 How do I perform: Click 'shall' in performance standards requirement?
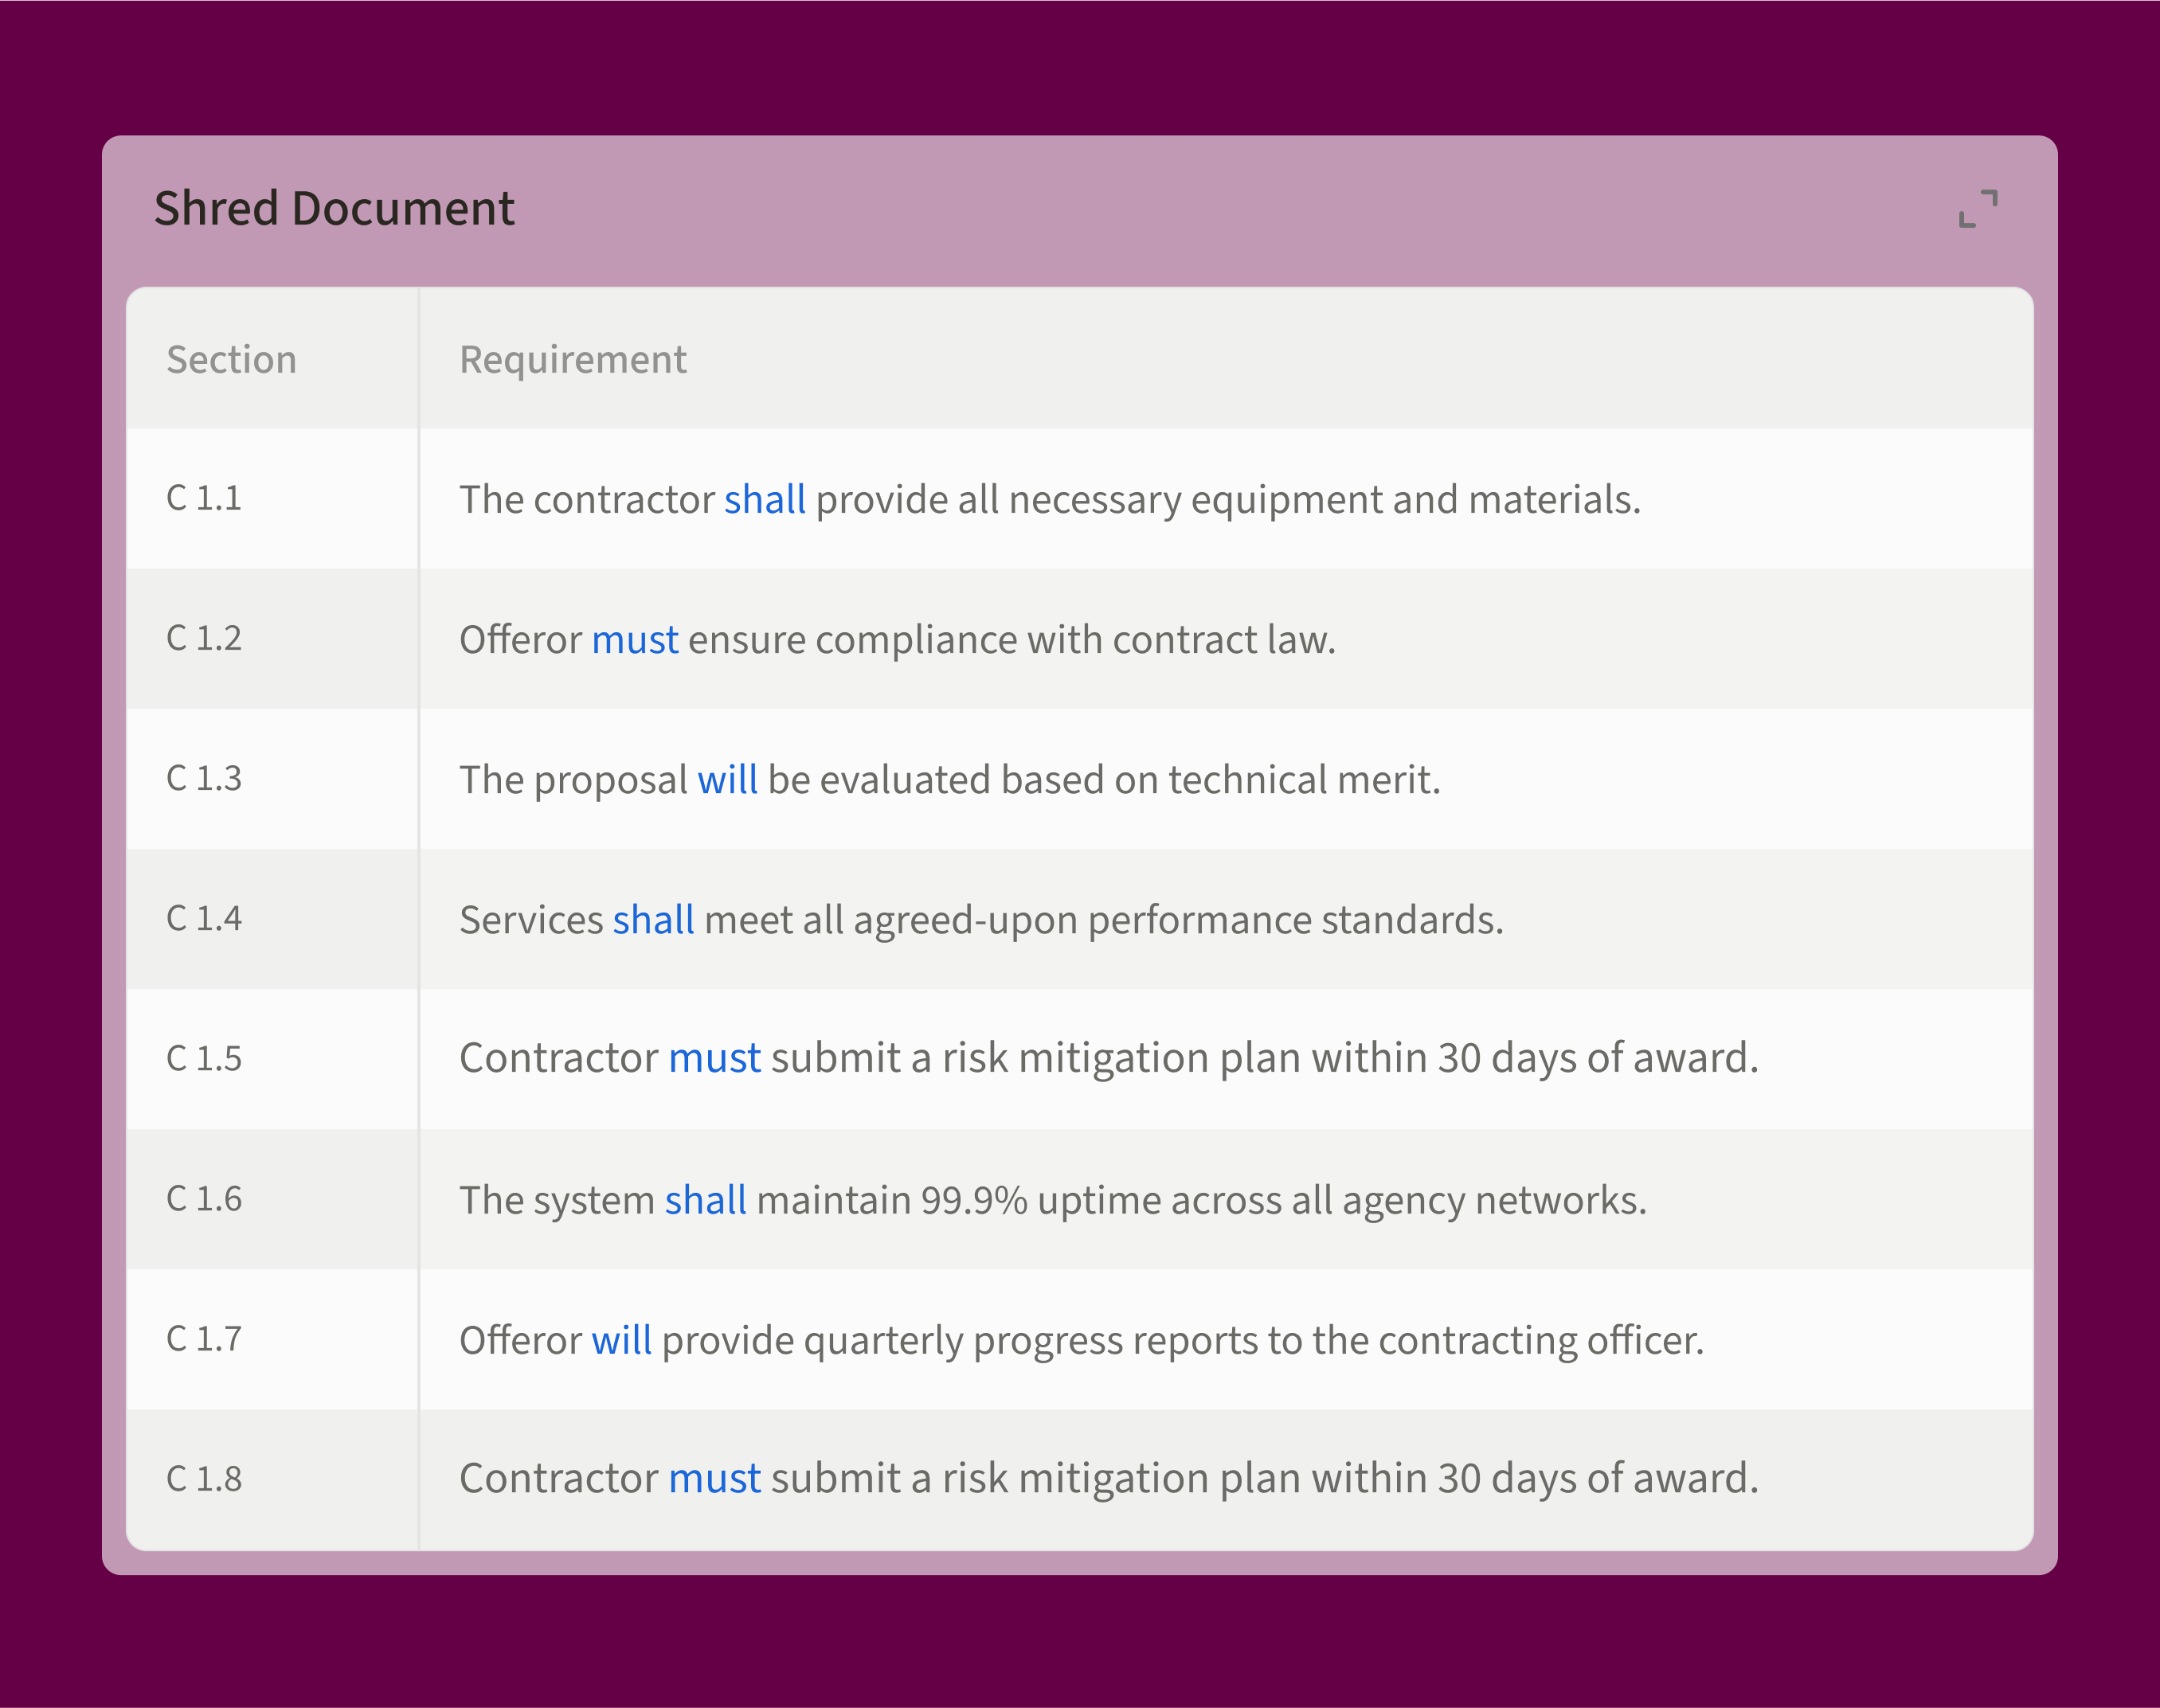point(653,919)
